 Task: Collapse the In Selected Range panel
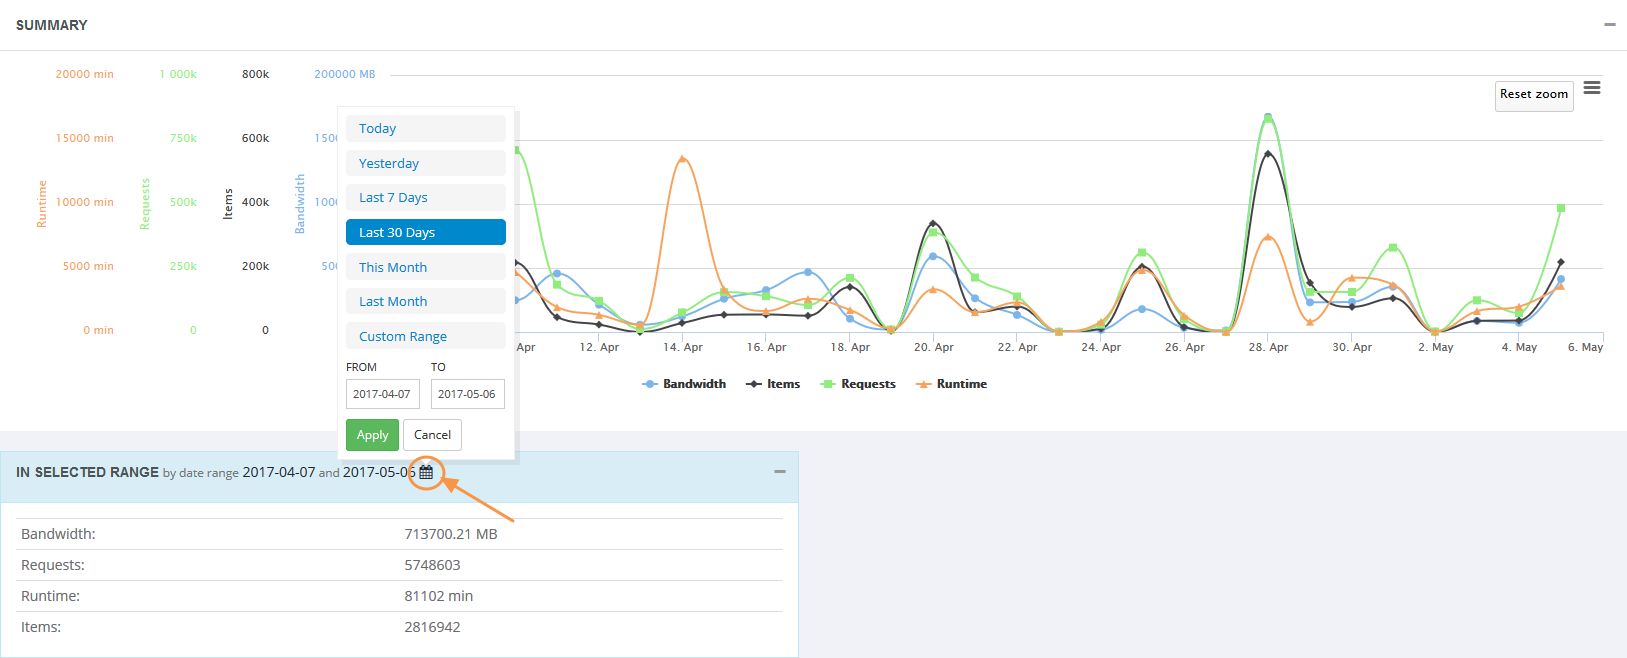pyautogui.click(x=780, y=472)
